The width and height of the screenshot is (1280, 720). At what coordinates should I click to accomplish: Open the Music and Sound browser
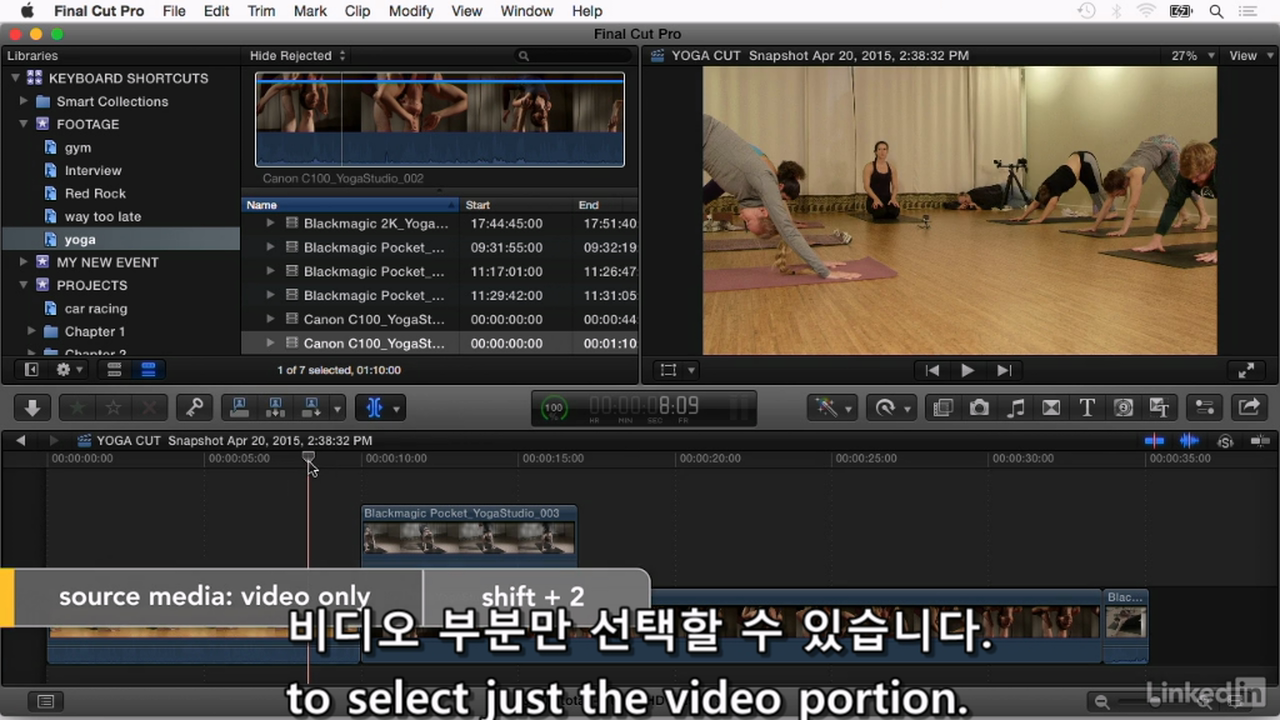coord(1015,407)
